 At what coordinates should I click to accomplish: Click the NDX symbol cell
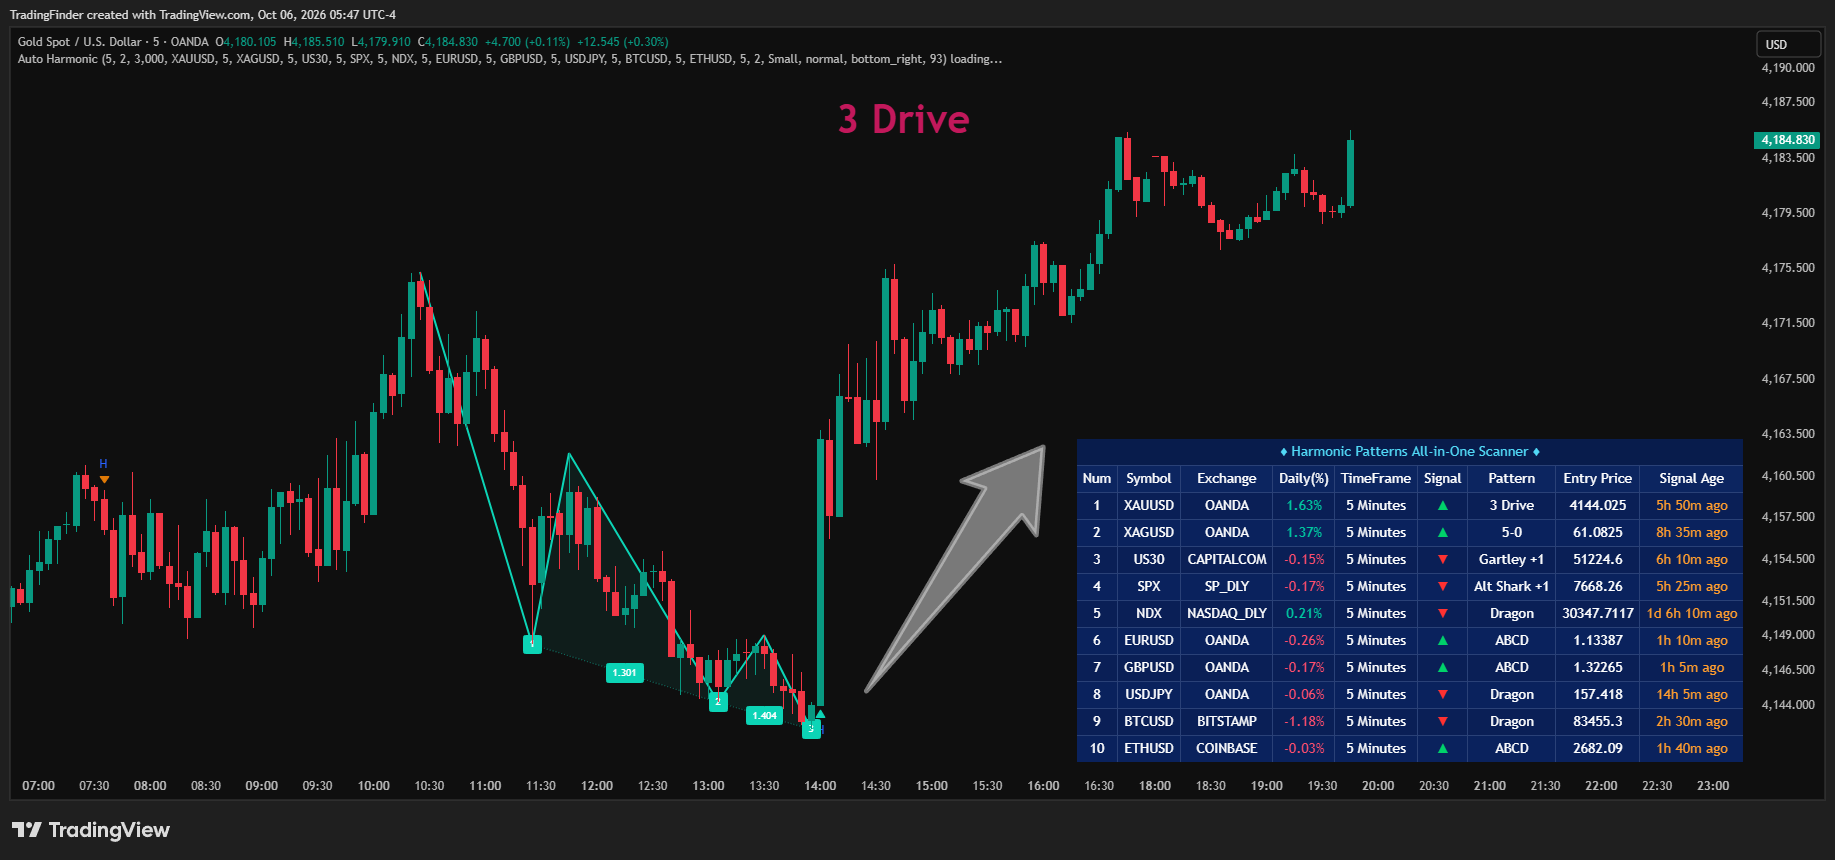point(1149,614)
